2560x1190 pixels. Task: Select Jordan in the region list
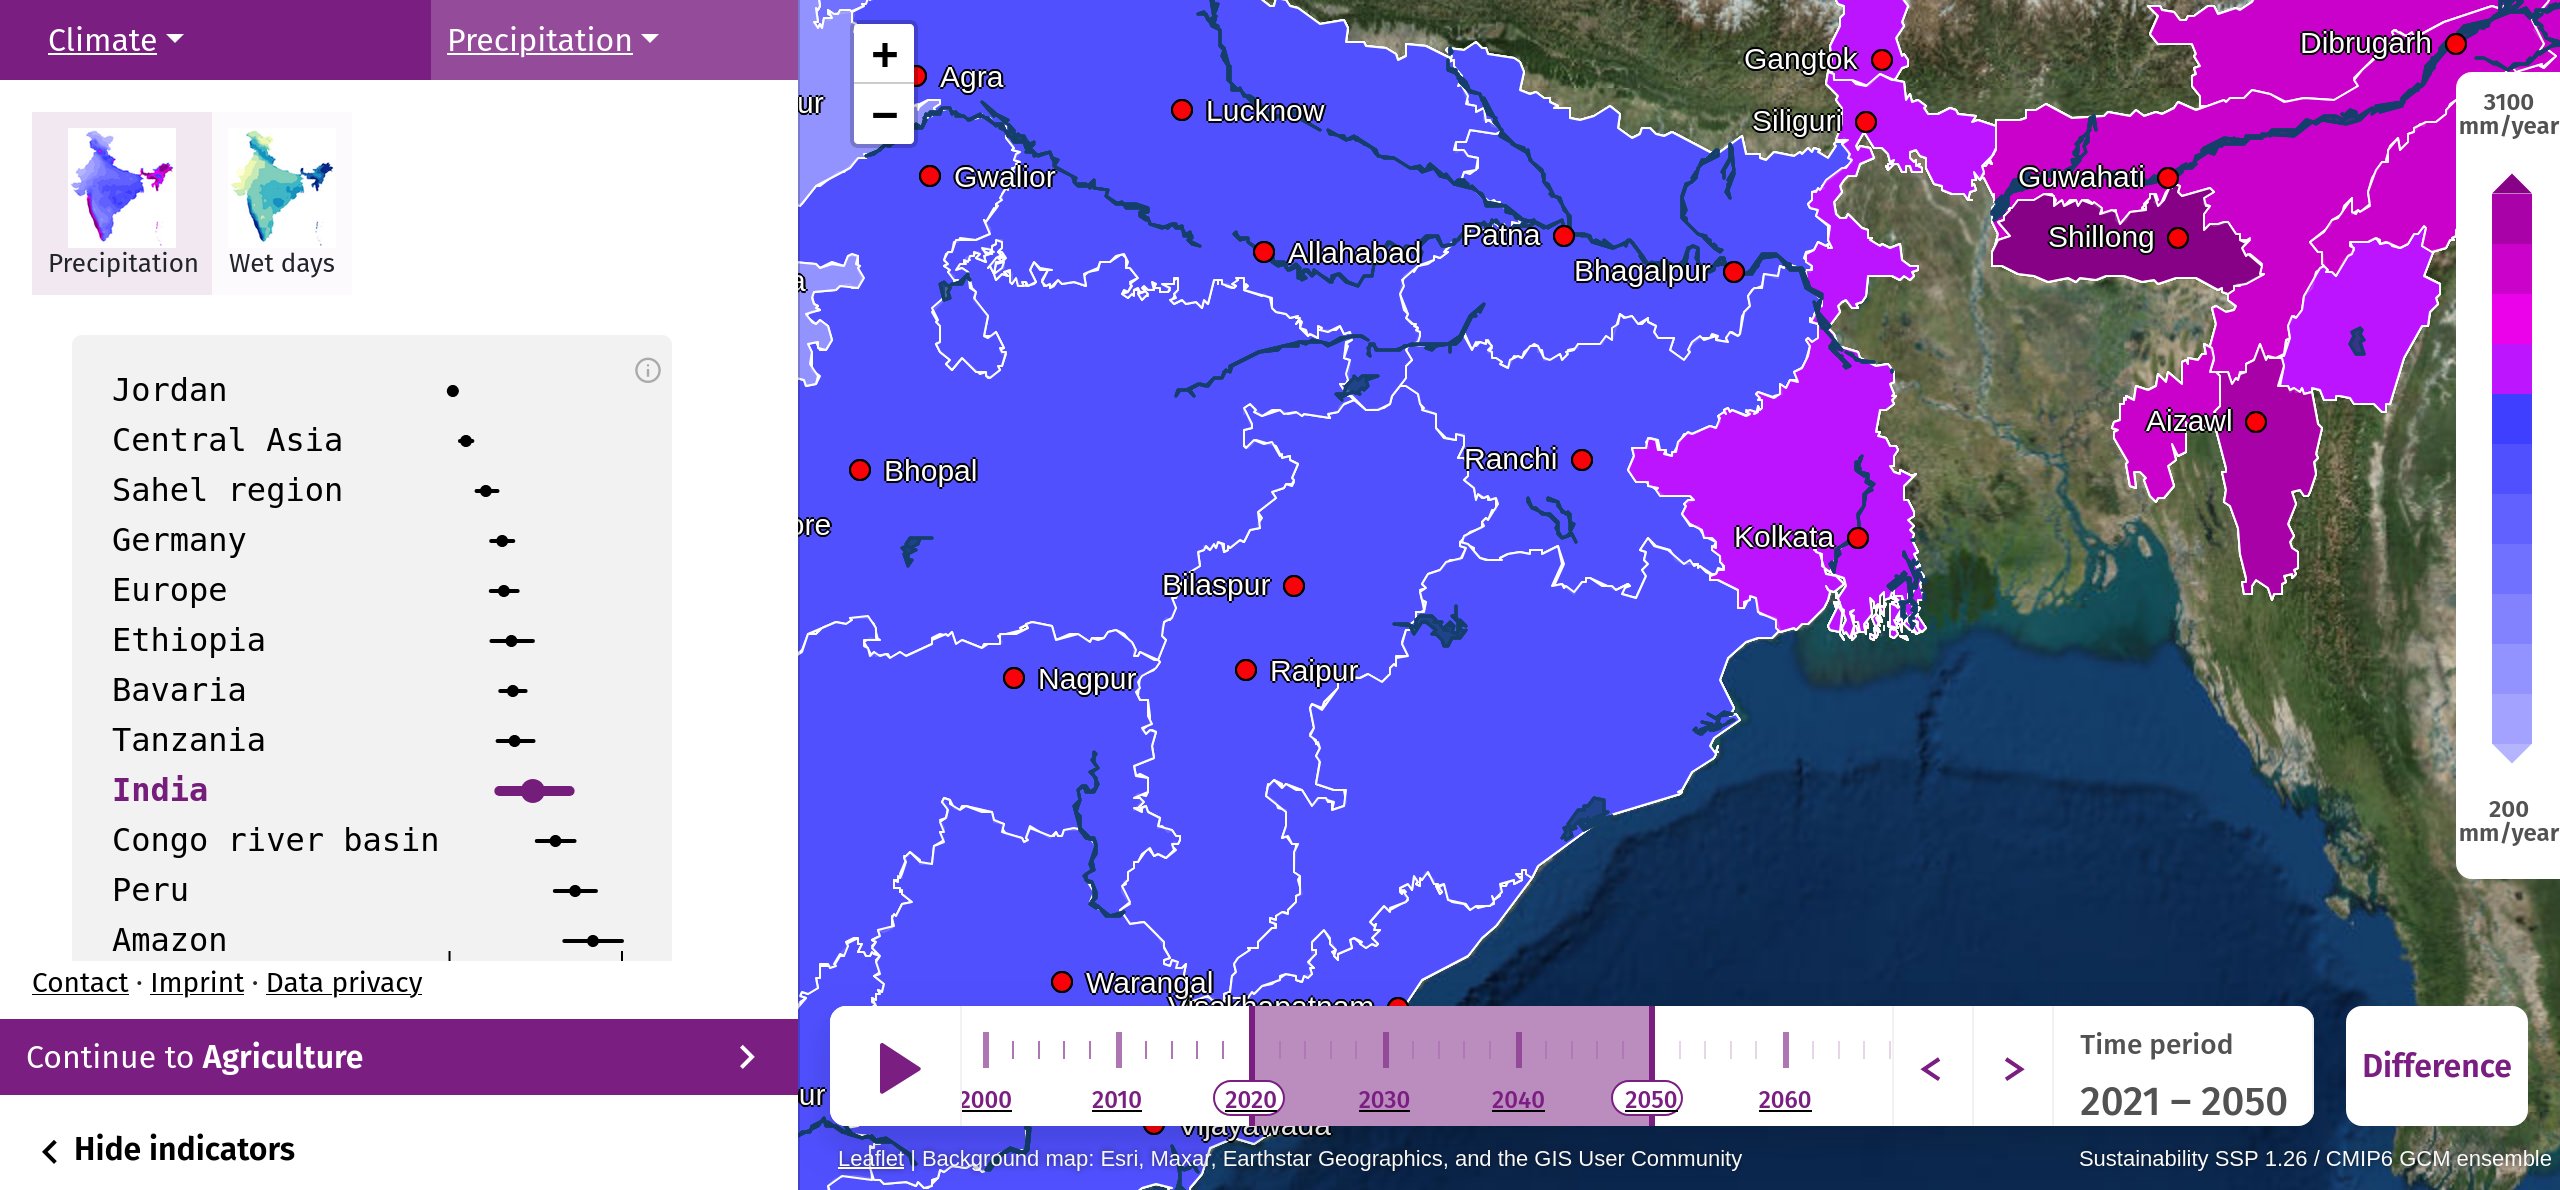(170, 390)
